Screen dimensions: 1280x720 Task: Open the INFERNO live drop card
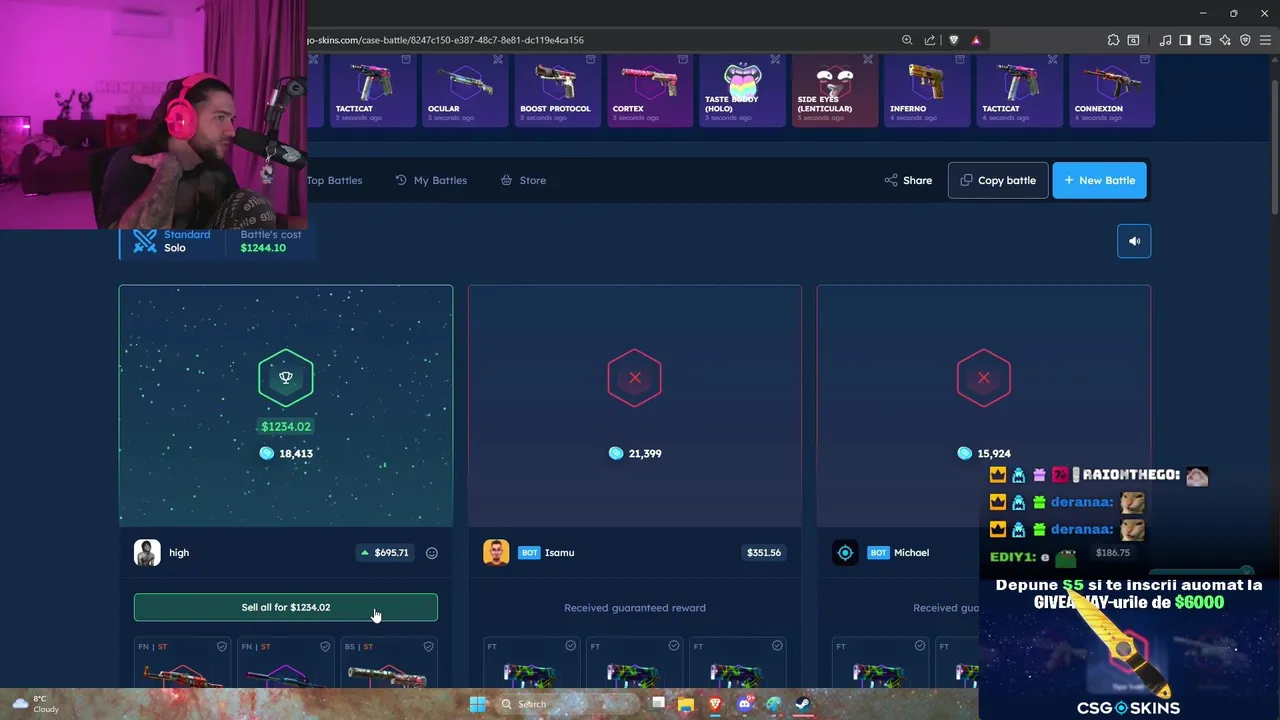[x=926, y=91]
